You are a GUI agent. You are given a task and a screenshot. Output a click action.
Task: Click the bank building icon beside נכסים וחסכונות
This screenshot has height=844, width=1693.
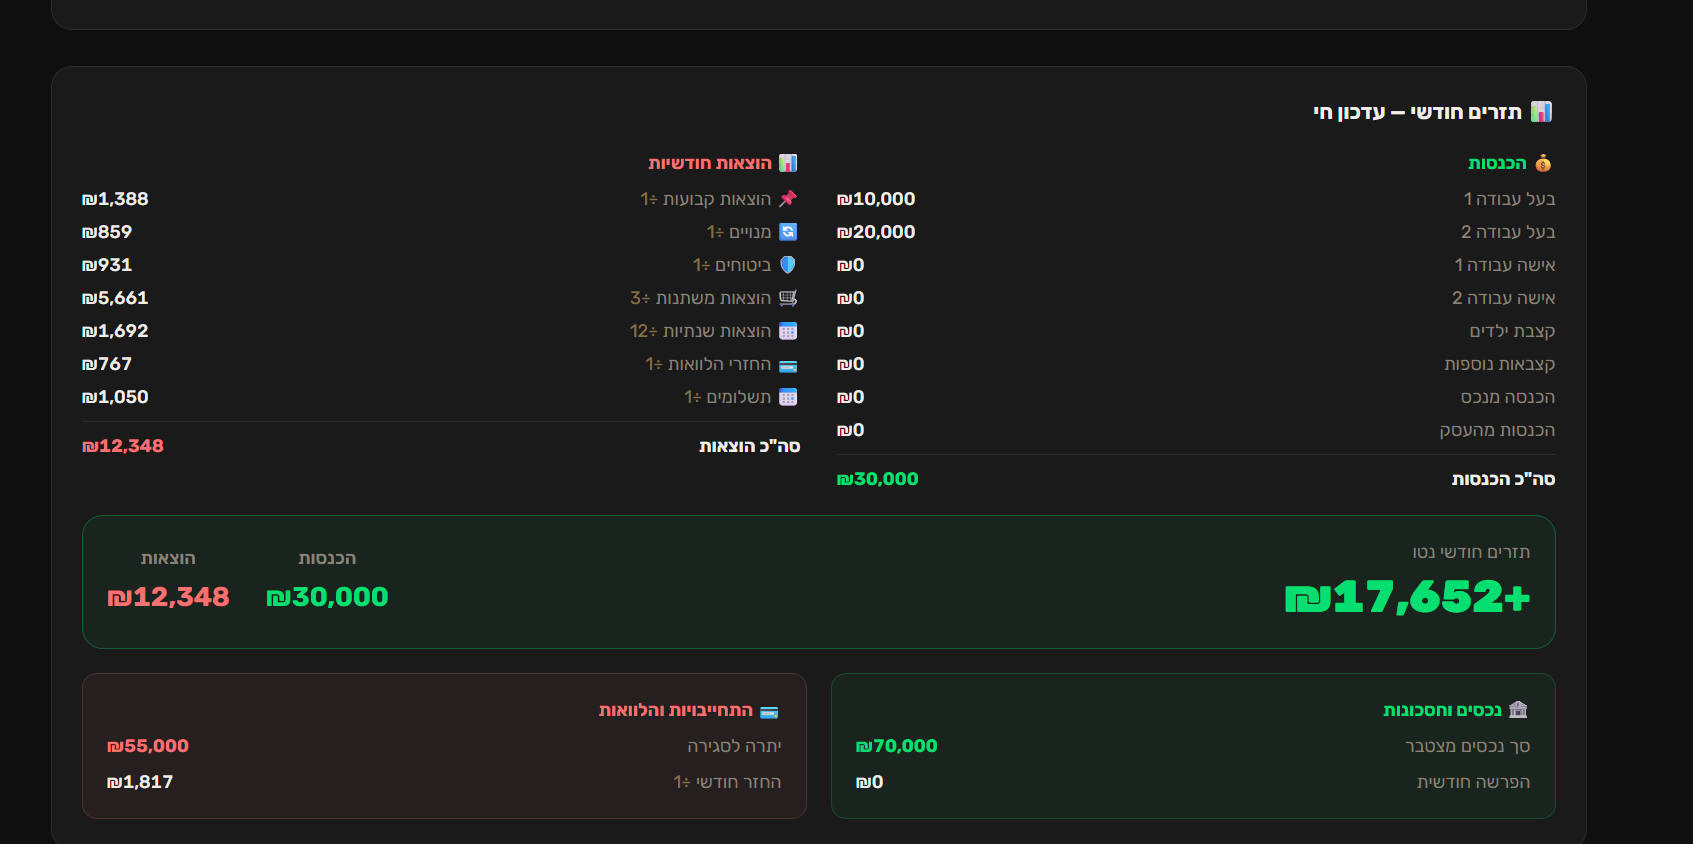1518,710
